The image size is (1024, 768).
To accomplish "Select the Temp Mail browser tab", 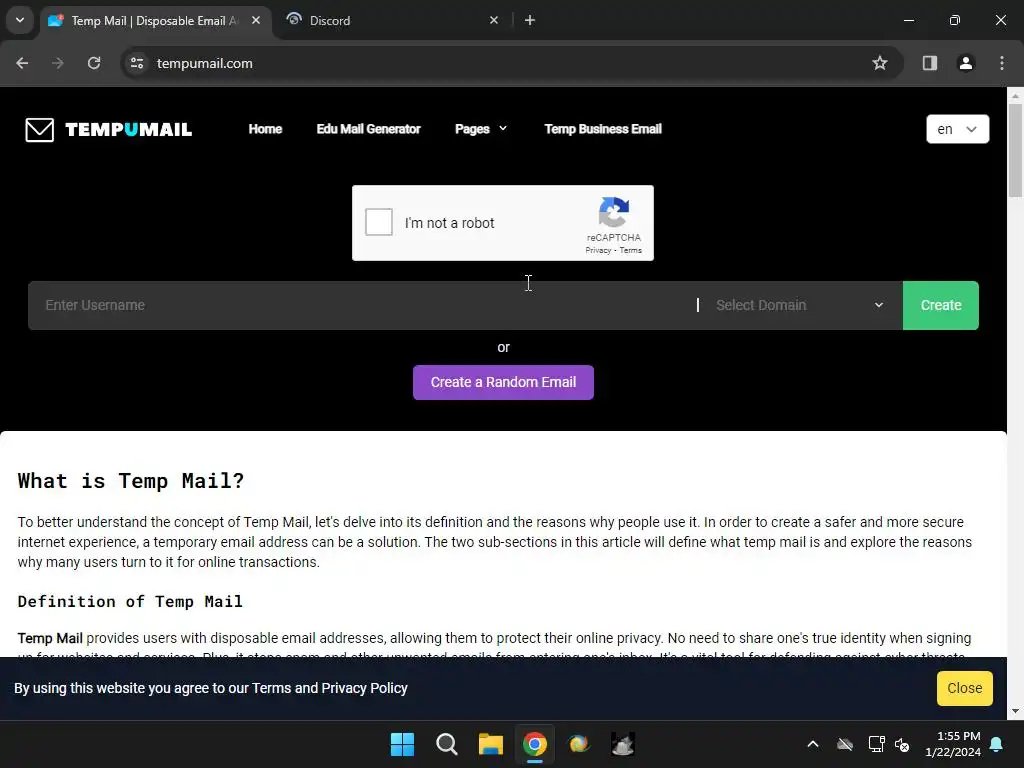I will [155, 21].
